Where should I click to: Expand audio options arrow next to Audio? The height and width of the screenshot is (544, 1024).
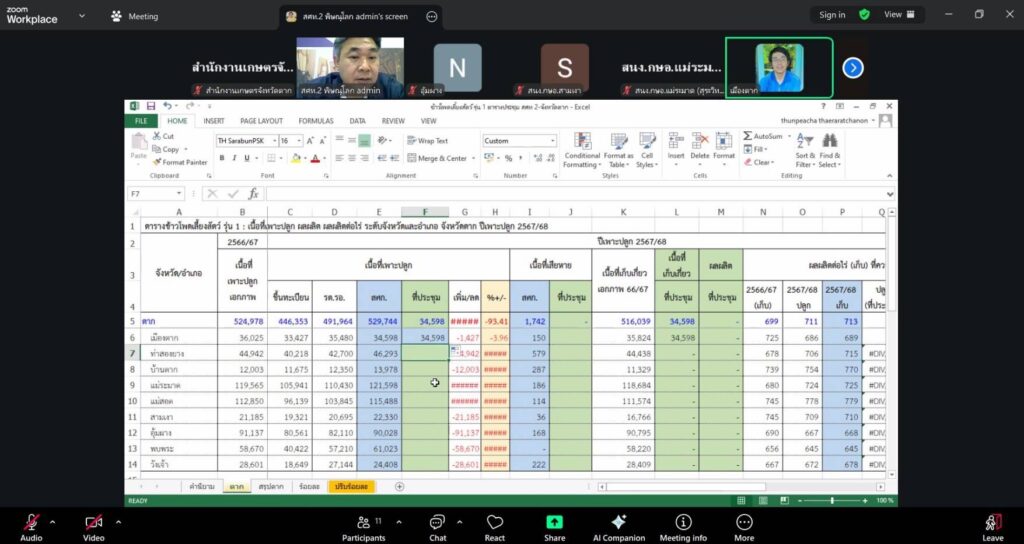[52, 522]
